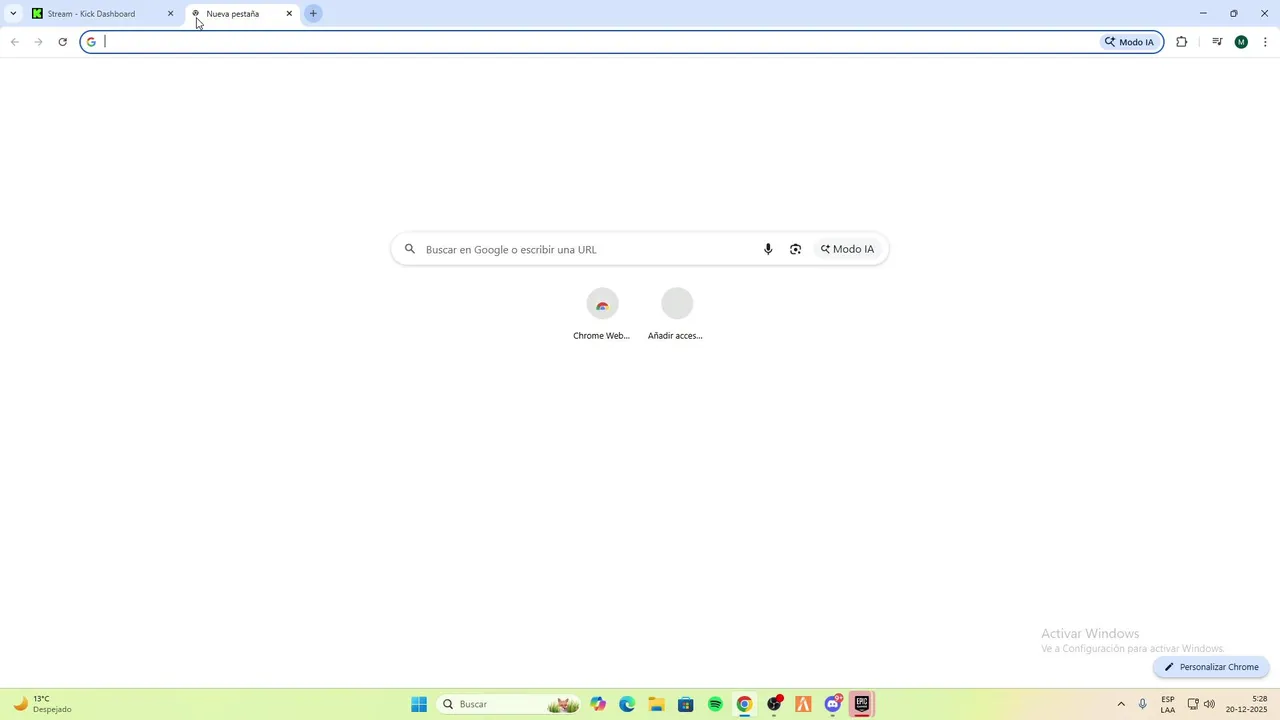Open the Chrome Web Store shortcut
Viewport: 1280px width, 720px height.
(x=602, y=315)
